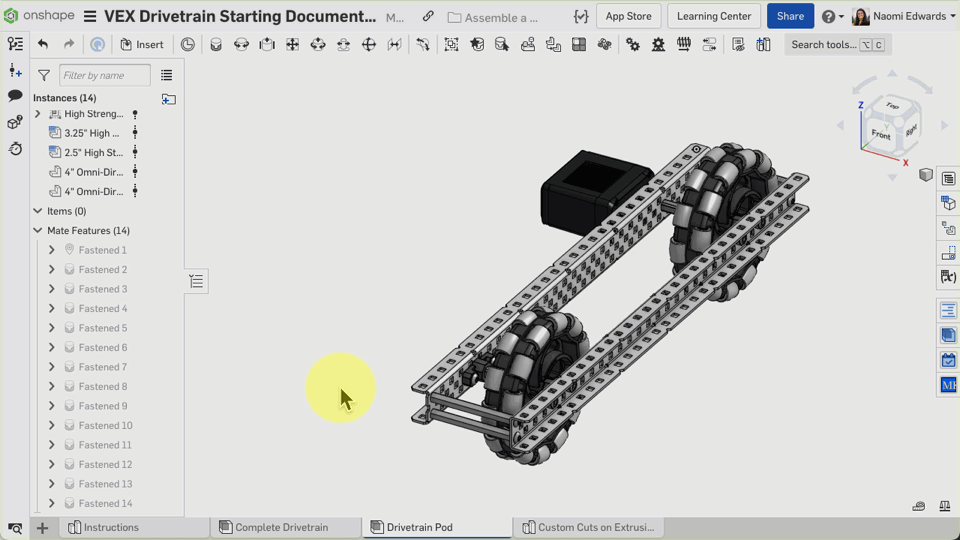Click the link icon beside document title
The width and height of the screenshot is (960, 540).
428,17
